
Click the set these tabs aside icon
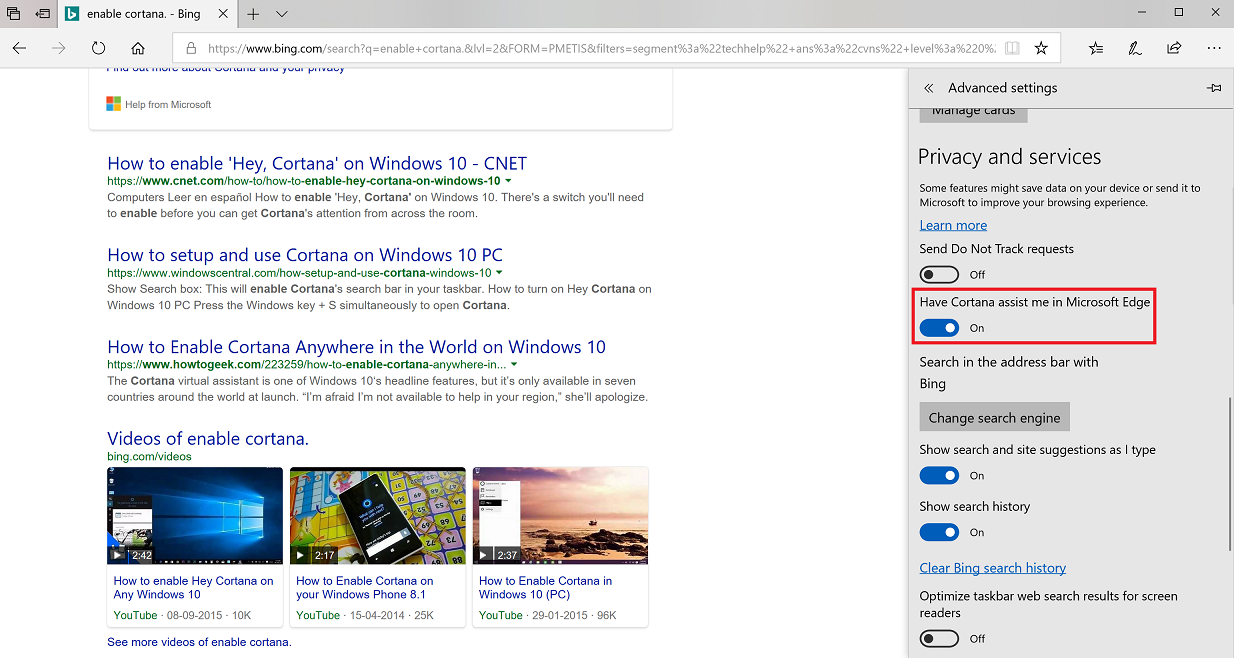(x=43, y=14)
